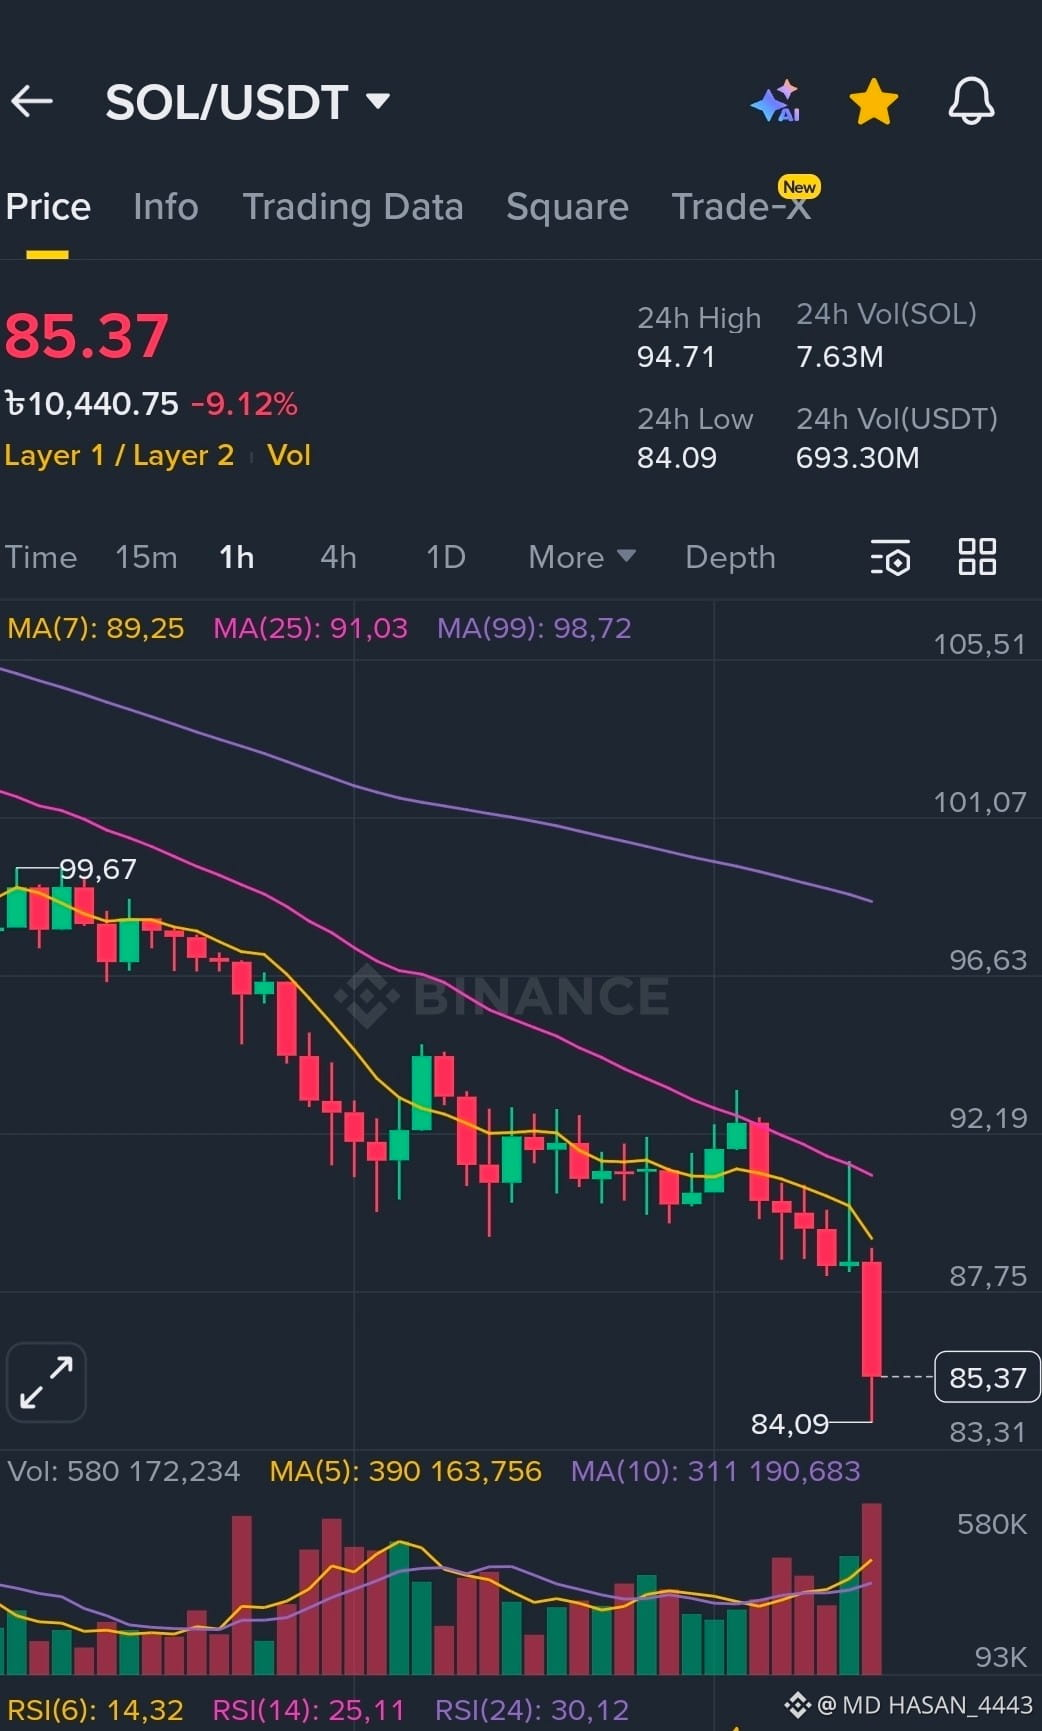Expand chart to fullscreen

click(46, 1382)
